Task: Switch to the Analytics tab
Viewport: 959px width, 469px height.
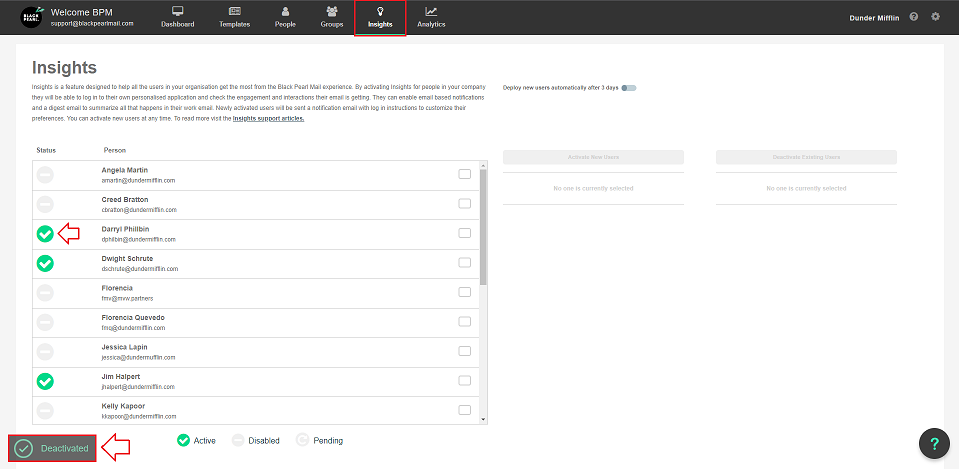Action: [x=431, y=17]
